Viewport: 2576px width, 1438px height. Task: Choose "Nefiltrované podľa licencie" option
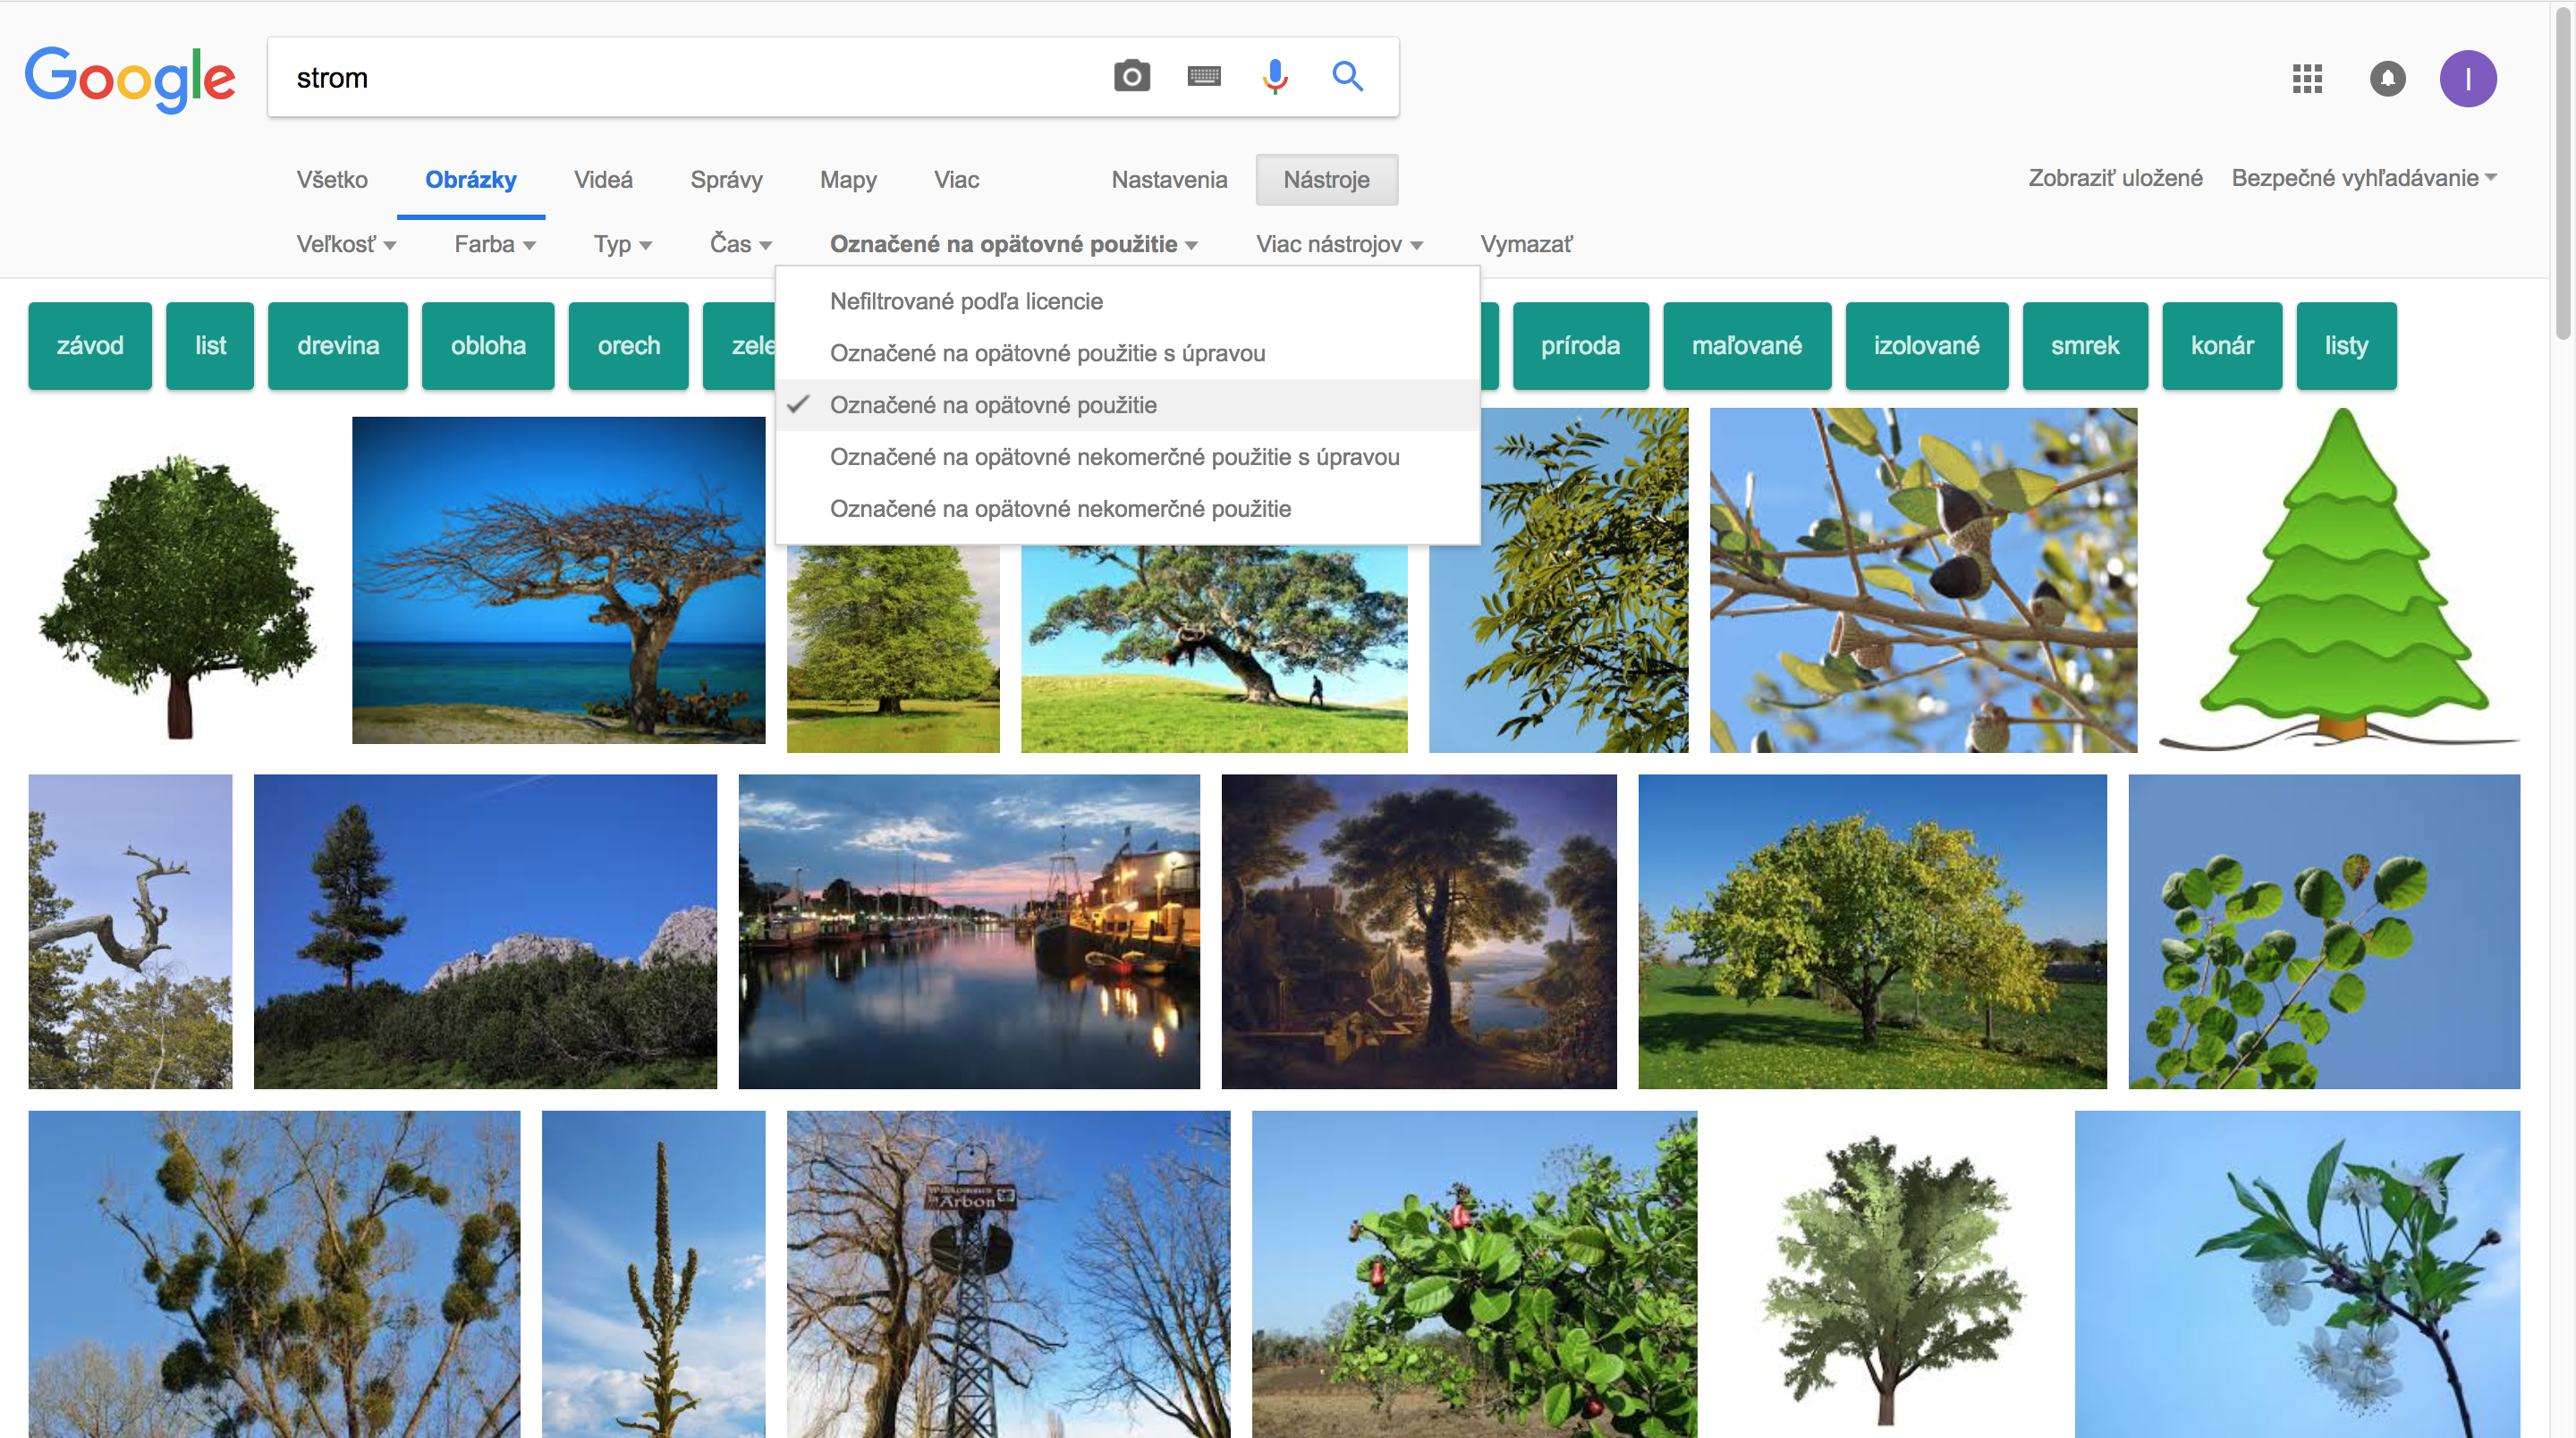[x=966, y=301]
